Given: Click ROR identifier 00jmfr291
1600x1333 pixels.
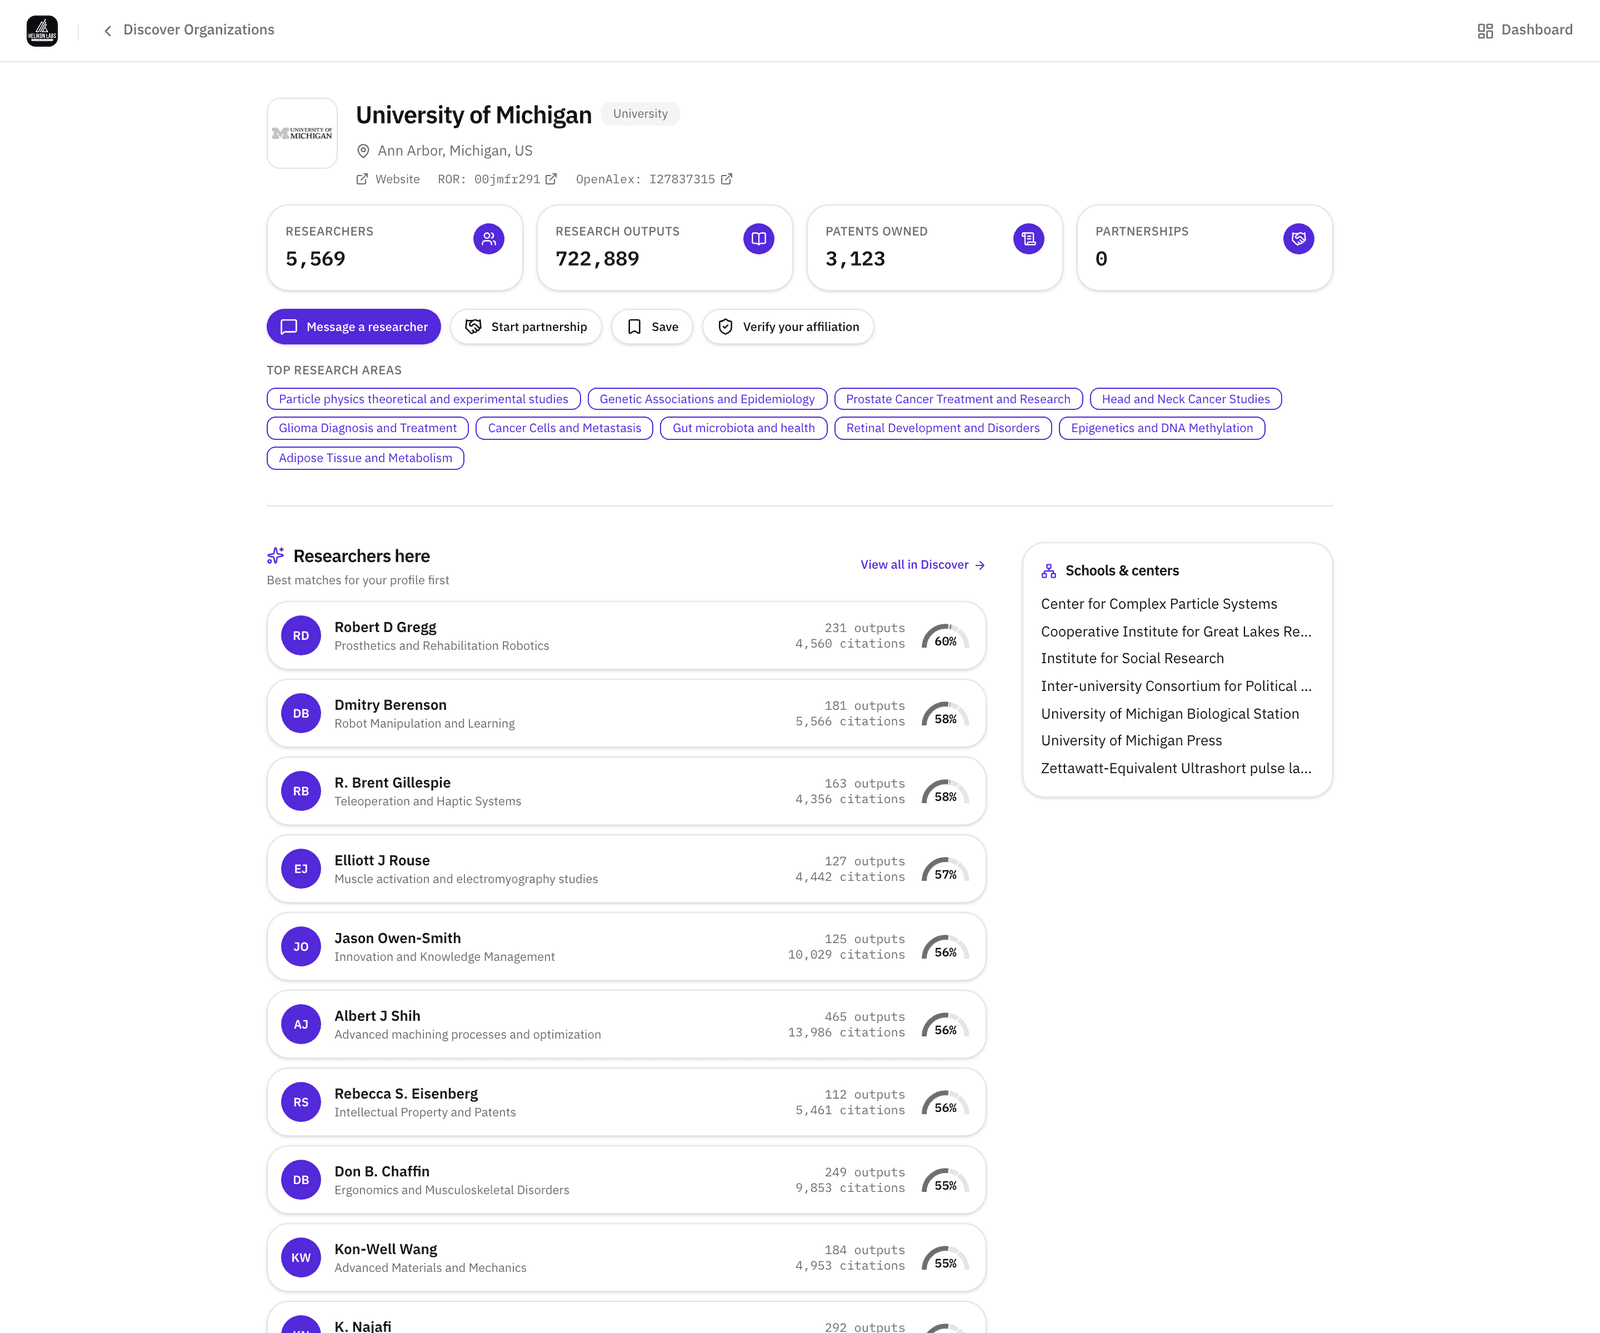Looking at the screenshot, I should 507,179.
